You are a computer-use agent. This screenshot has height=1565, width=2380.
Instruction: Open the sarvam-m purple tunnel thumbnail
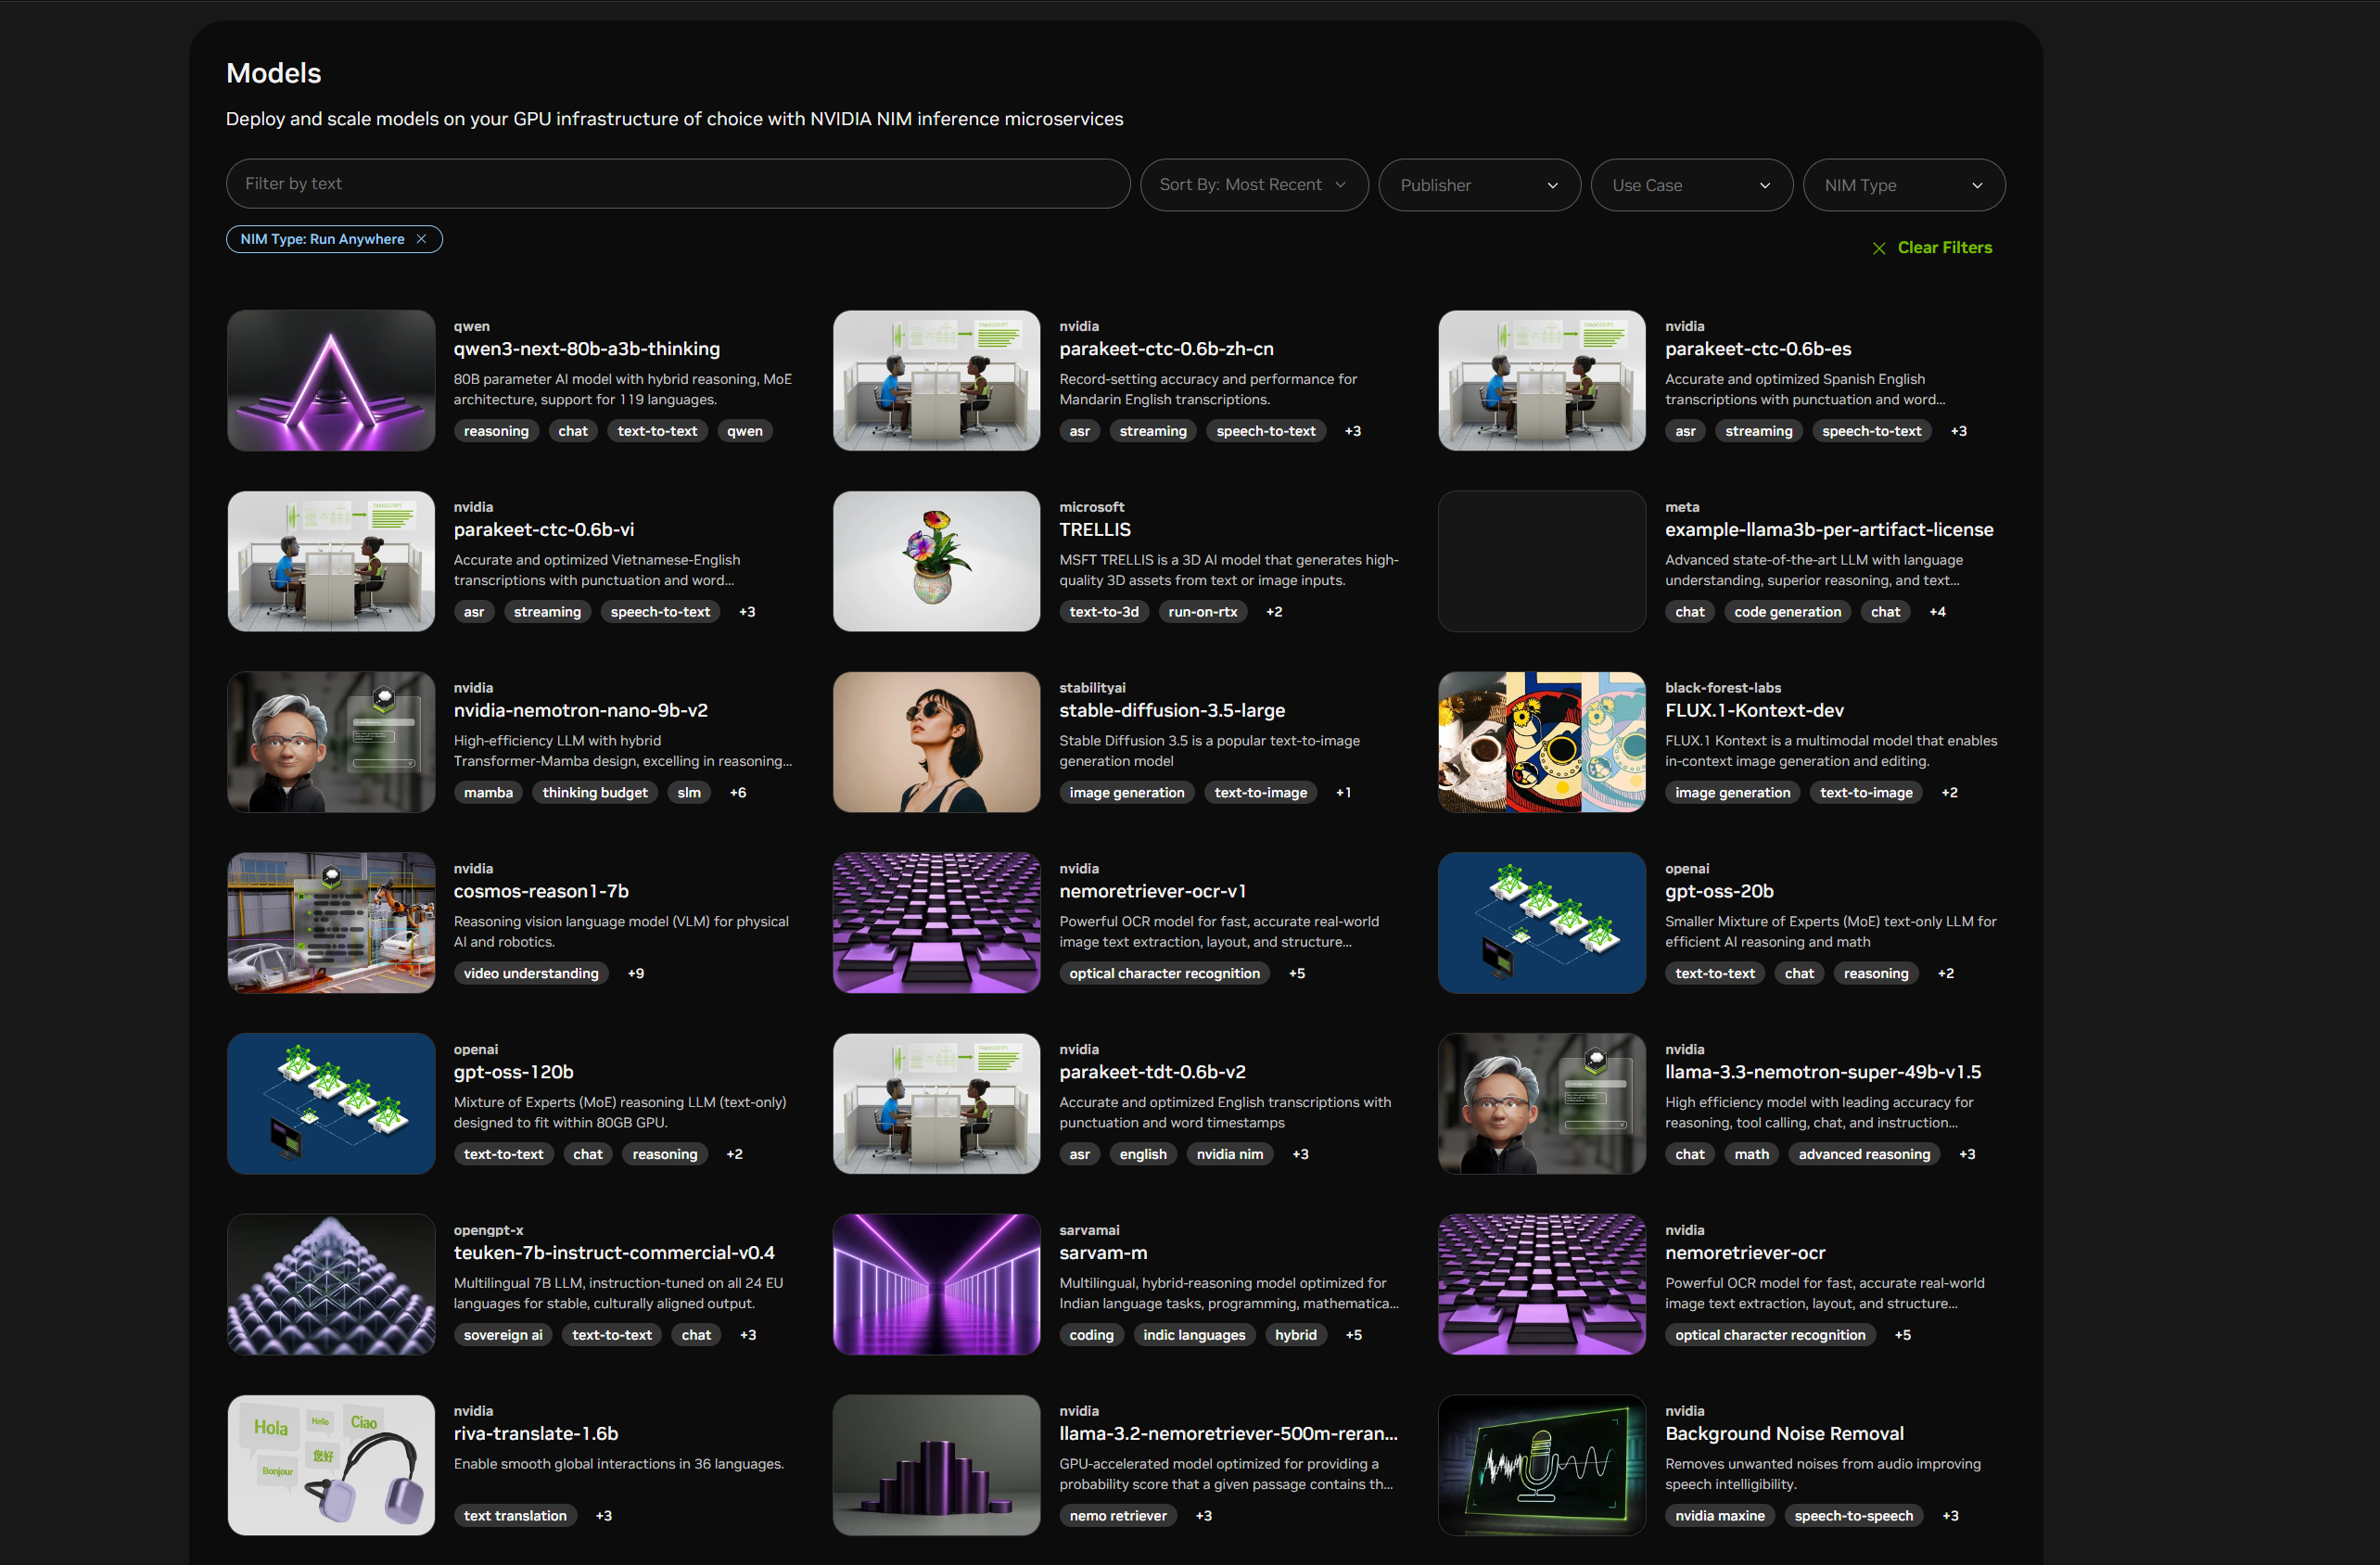(936, 1284)
